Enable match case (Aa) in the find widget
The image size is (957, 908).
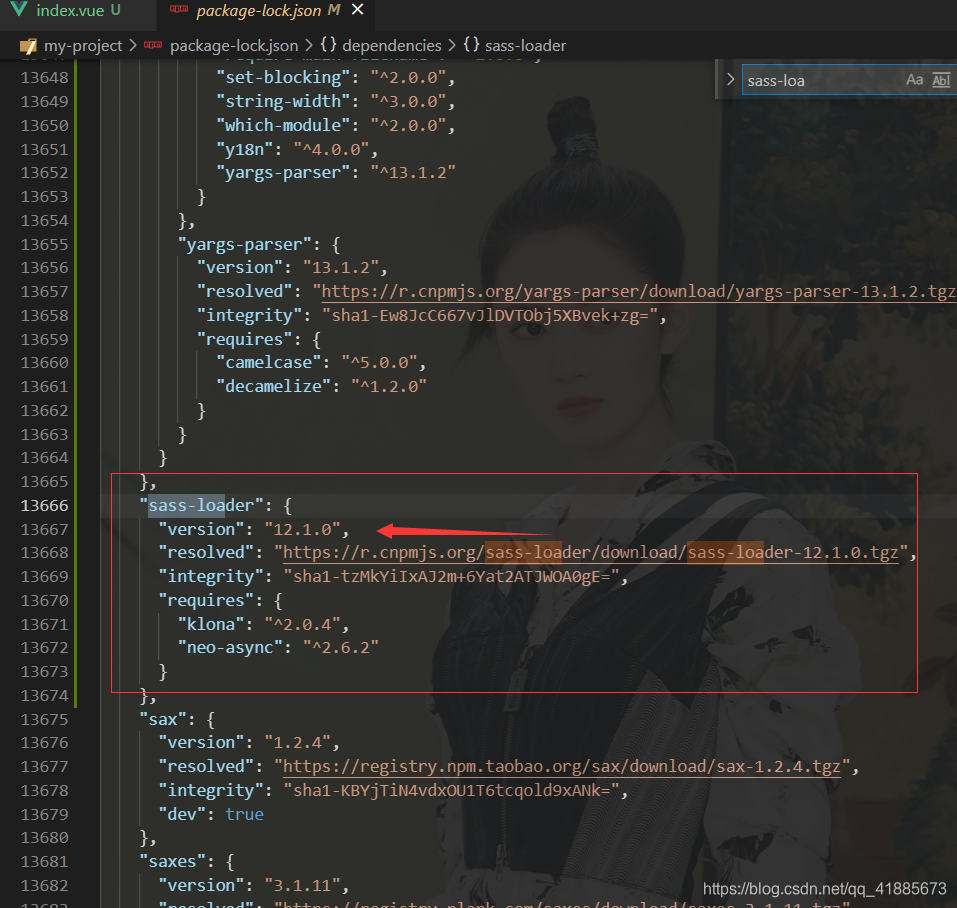click(x=914, y=79)
